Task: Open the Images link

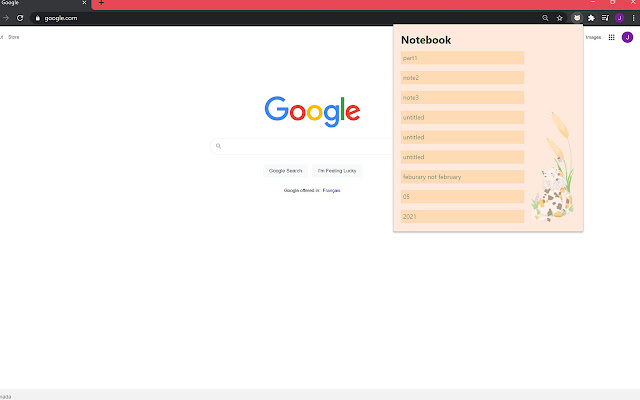Action: (593, 37)
